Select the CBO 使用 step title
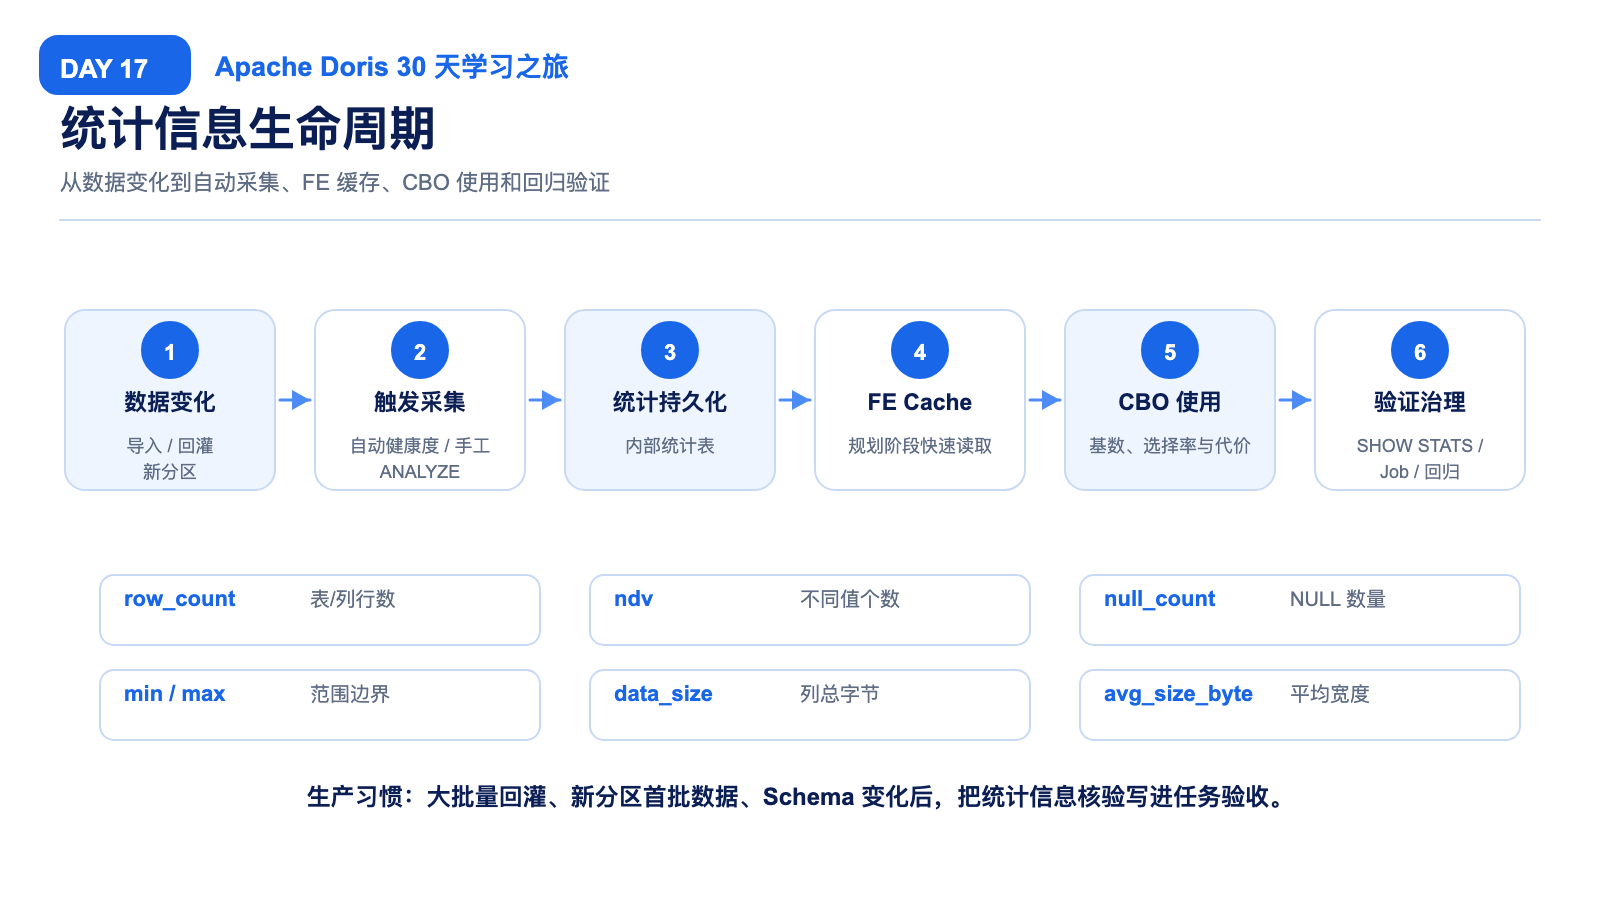Image resolution: width=1600 pixels, height=900 pixels. [x=1170, y=402]
